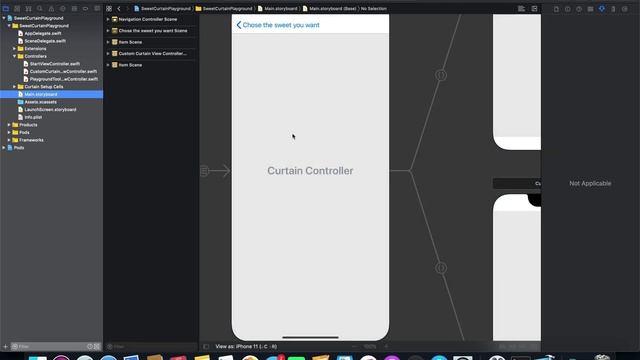Open the Project navigator tab
Screen dimensions: 640x360
click(x=6, y=9)
